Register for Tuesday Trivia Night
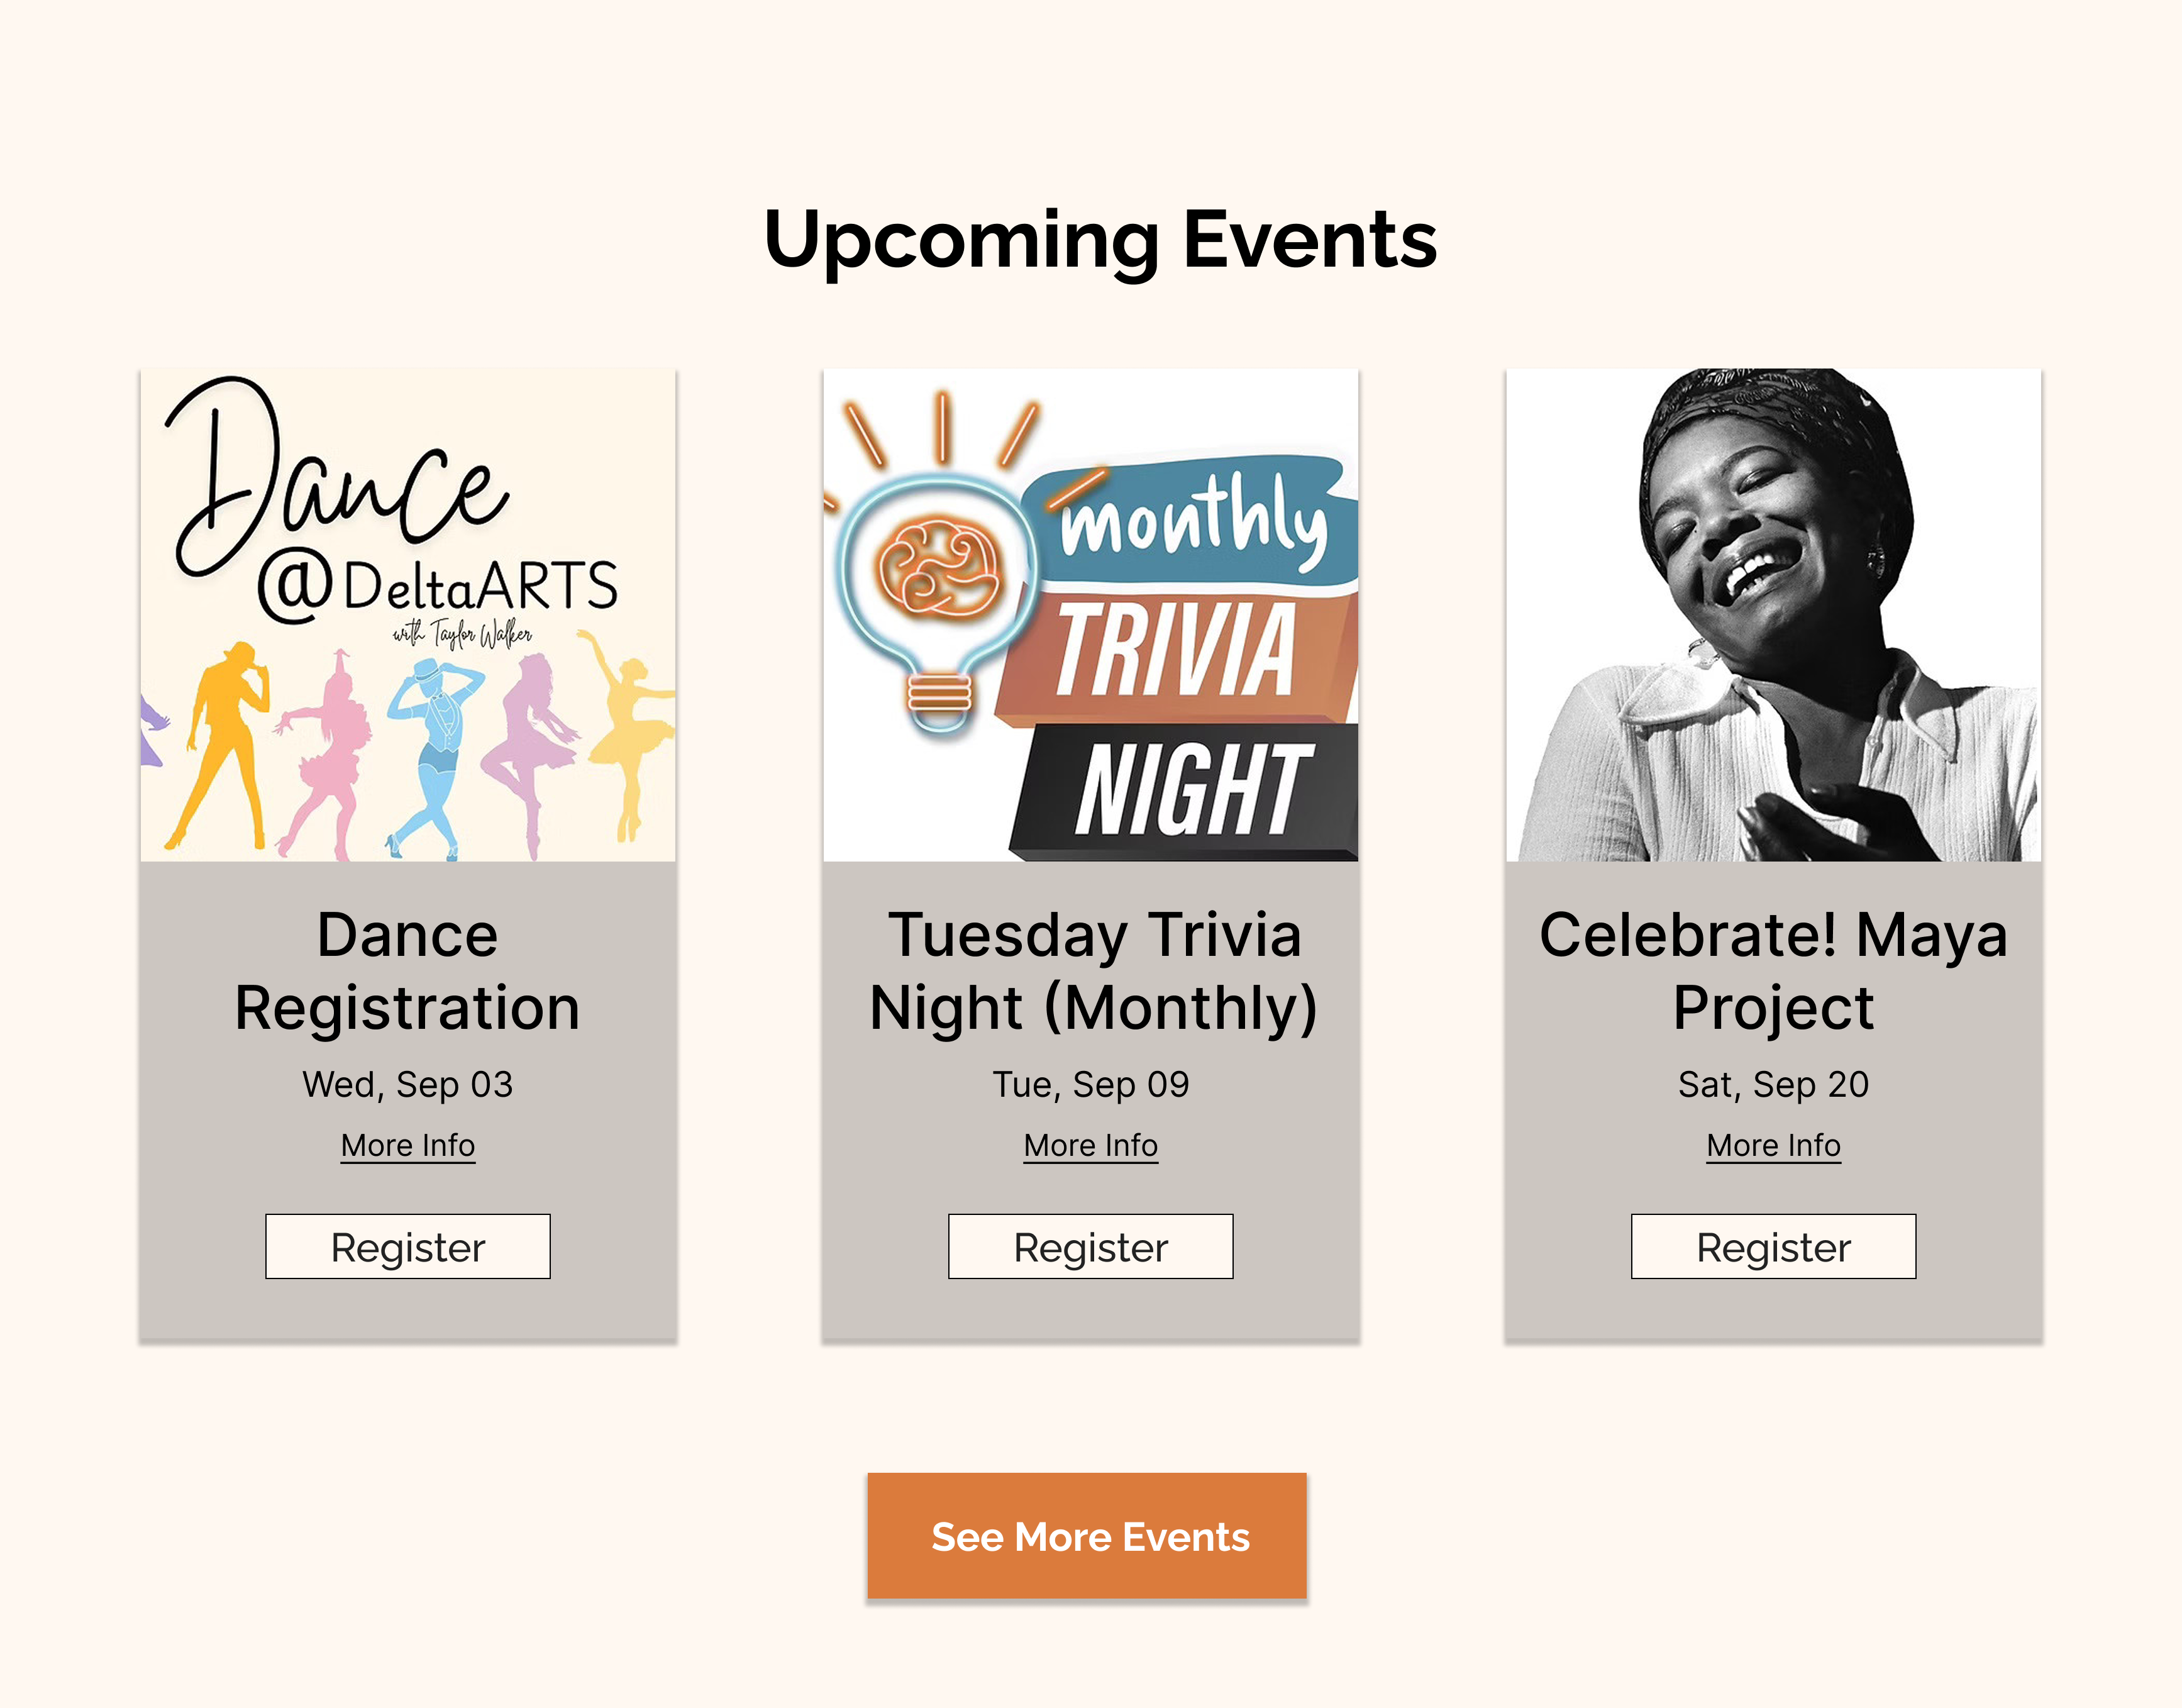The width and height of the screenshot is (2182, 1708). pyautogui.click(x=1091, y=1247)
